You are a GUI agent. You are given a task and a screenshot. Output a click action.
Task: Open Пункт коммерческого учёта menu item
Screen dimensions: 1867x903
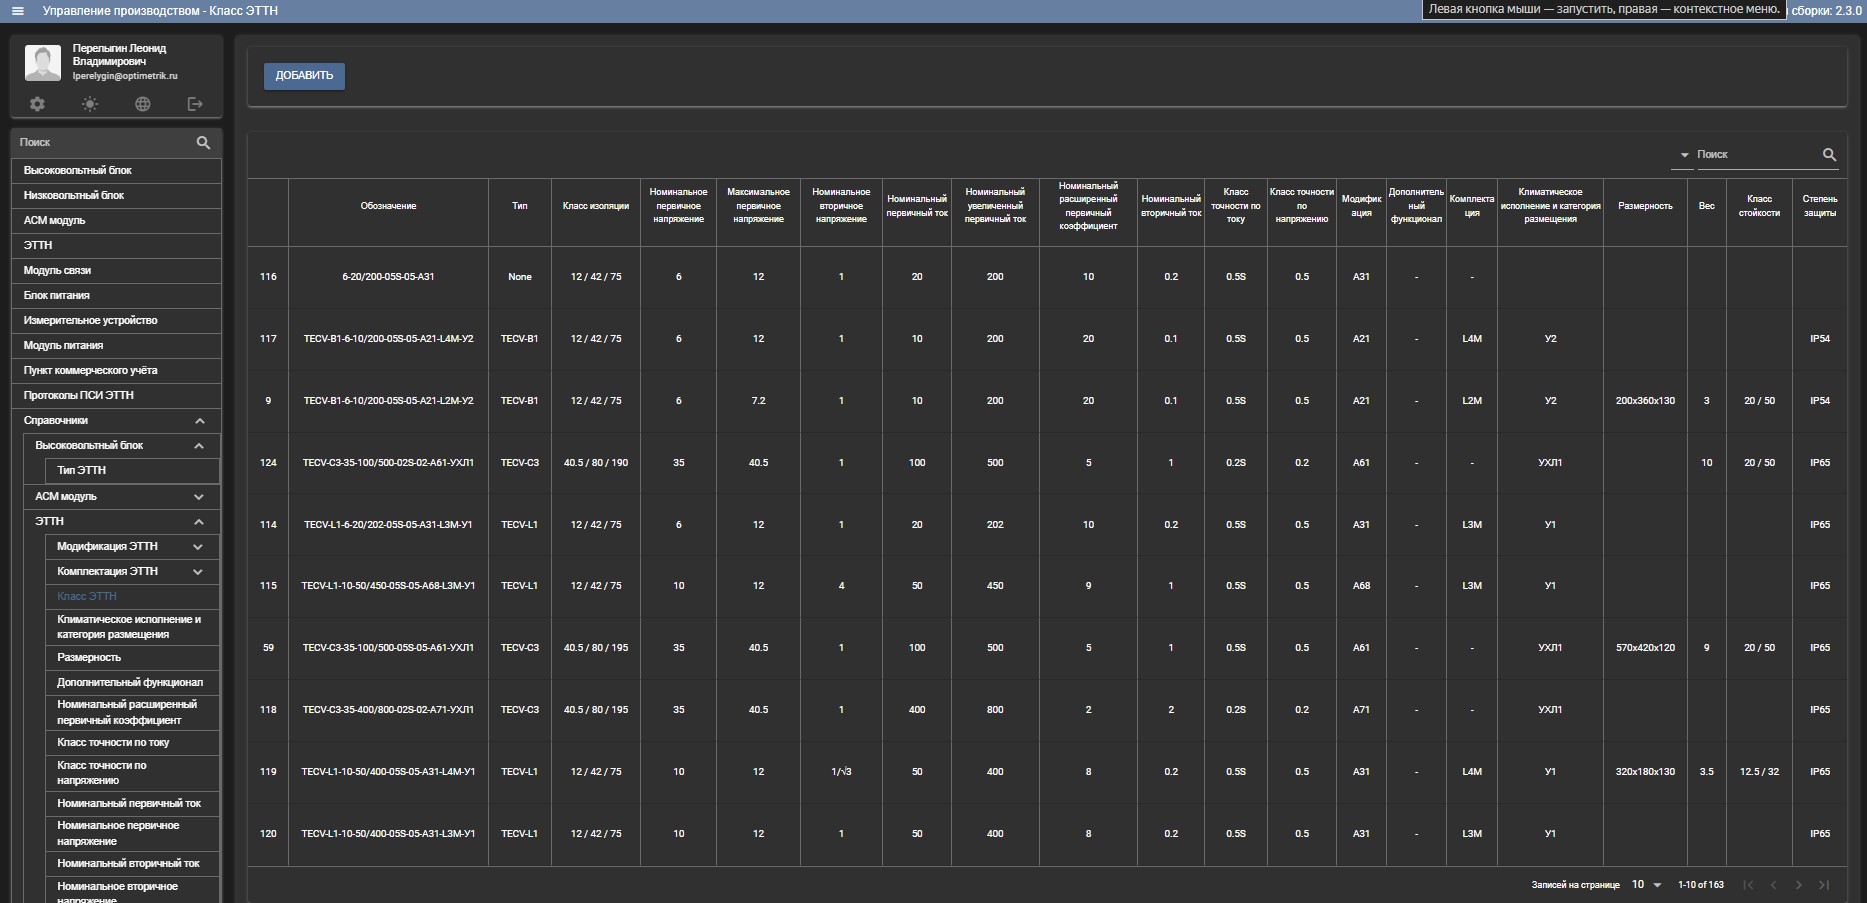116,371
